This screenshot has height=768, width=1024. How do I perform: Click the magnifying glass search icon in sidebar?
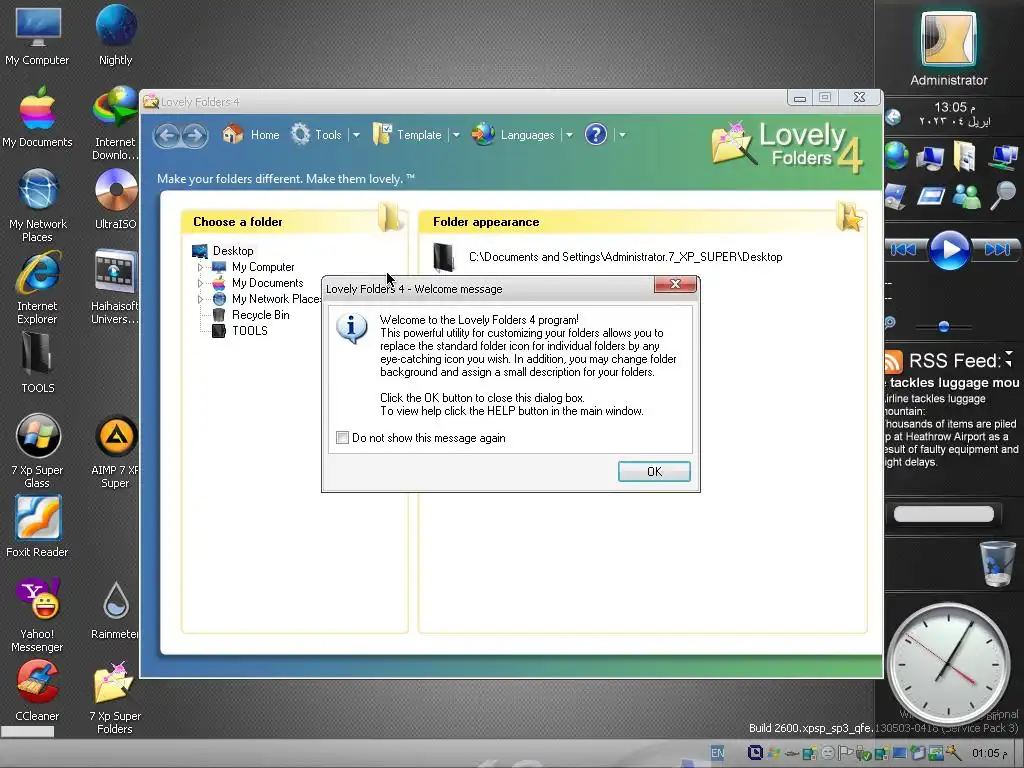click(1003, 195)
